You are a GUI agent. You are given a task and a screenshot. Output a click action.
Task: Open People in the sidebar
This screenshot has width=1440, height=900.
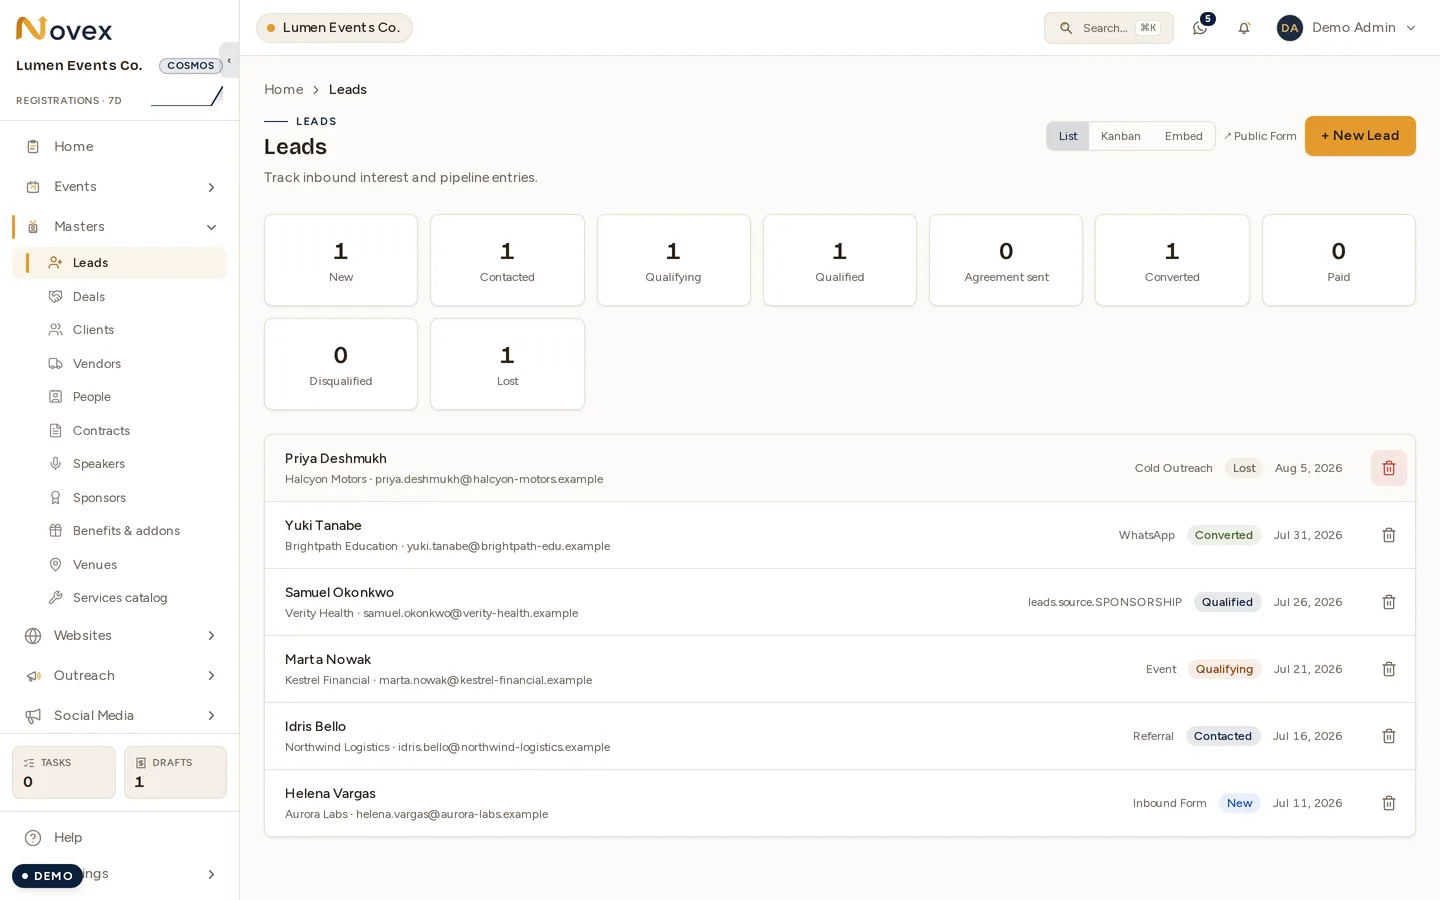tap(120, 397)
